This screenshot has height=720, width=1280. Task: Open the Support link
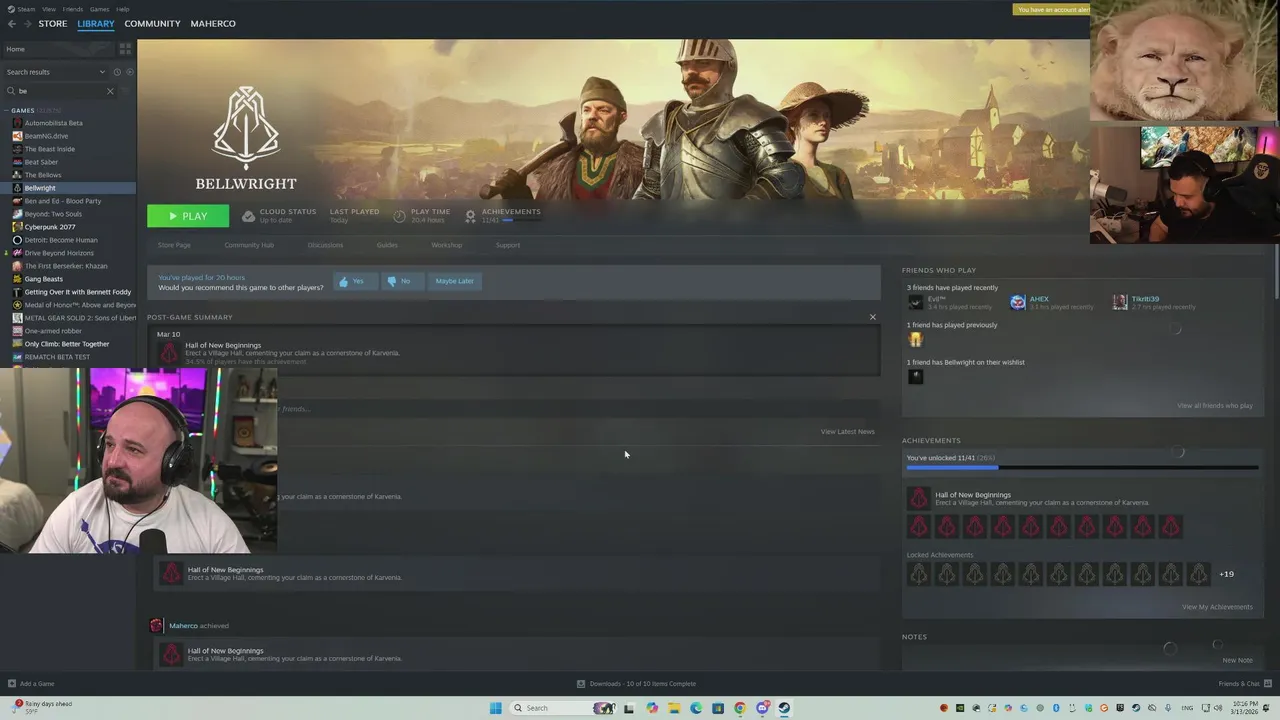pos(508,245)
